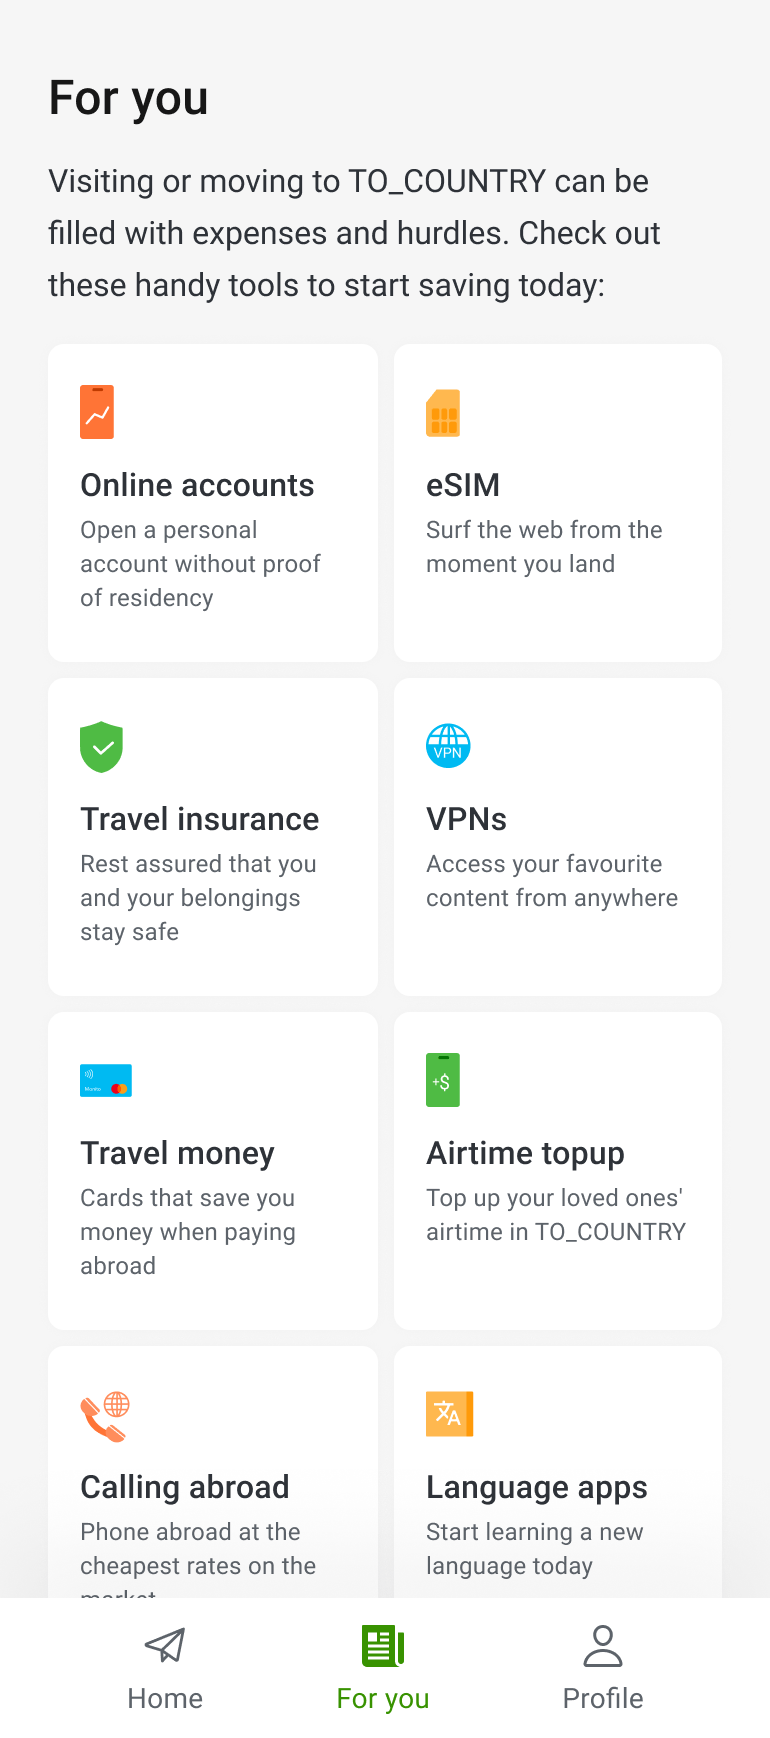Select the Travel insurance heading
770x1738 pixels.
200,819
